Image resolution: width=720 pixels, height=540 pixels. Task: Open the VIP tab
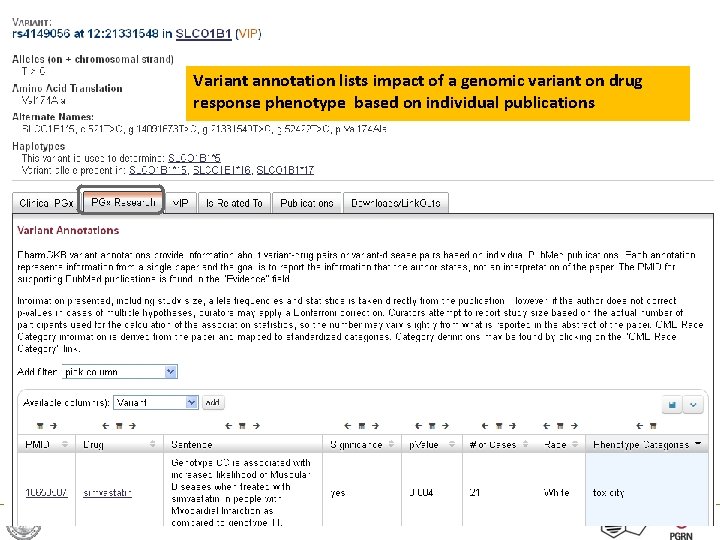coord(180,203)
